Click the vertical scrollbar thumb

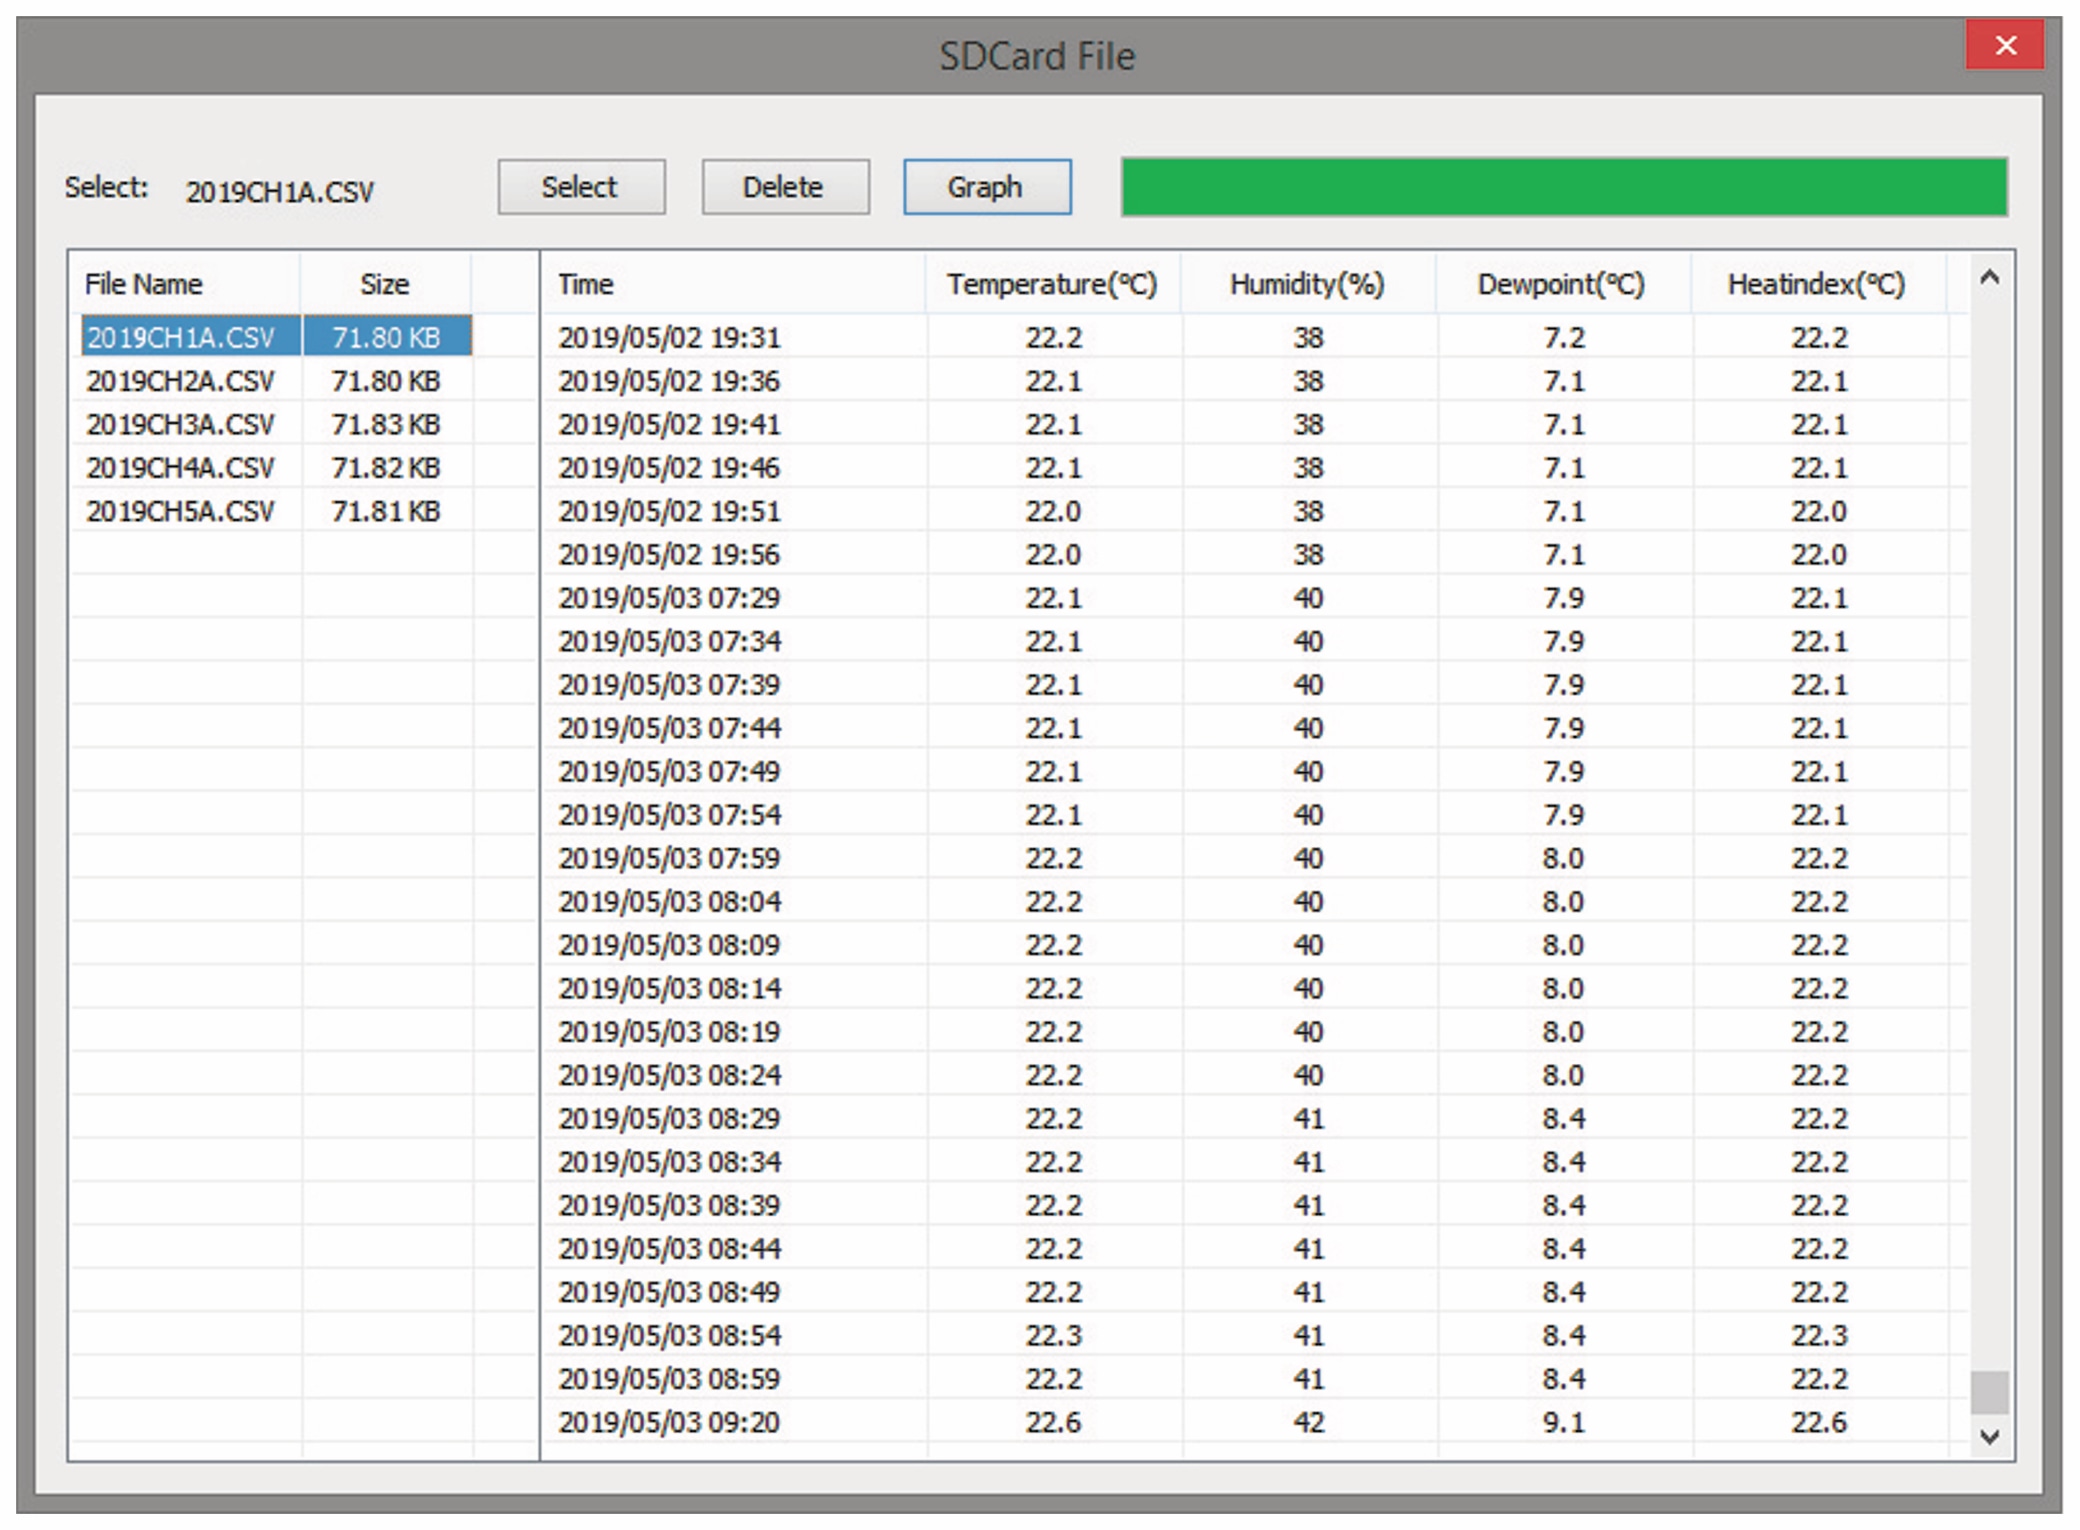point(1989,1392)
